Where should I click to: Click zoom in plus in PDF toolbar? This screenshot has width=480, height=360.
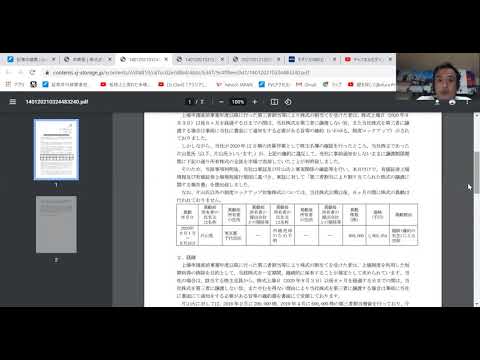click(x=255, y=102)
